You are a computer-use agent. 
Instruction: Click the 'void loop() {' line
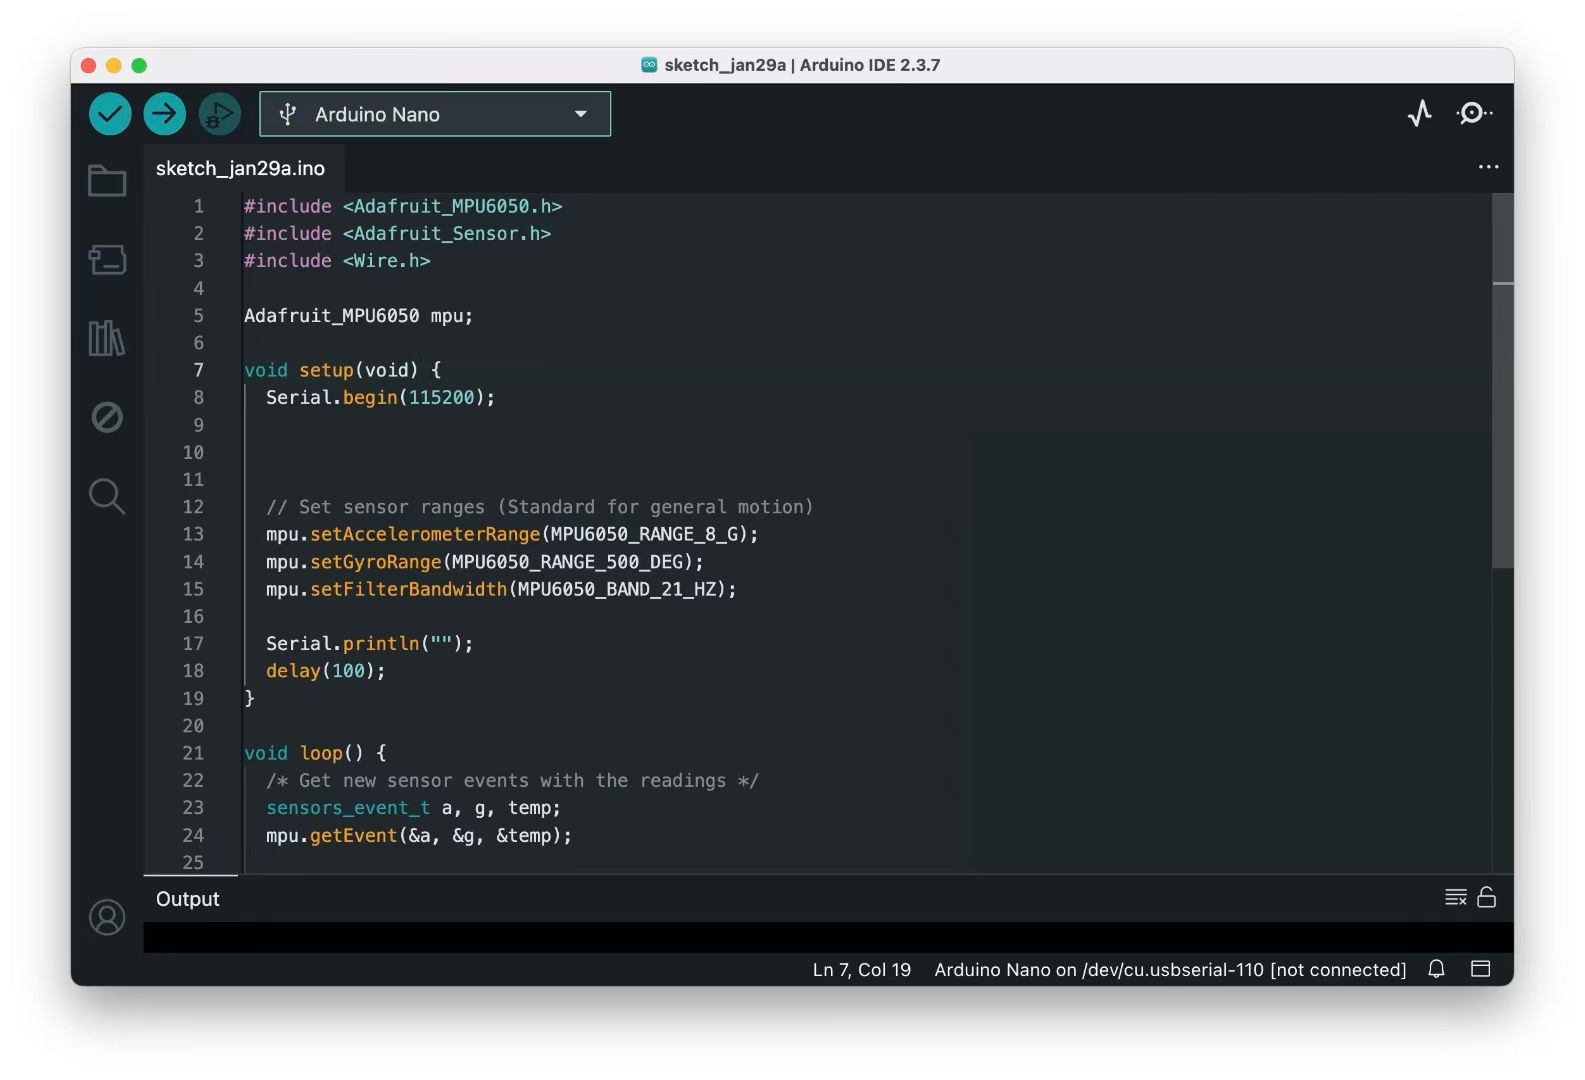point(315,753)
